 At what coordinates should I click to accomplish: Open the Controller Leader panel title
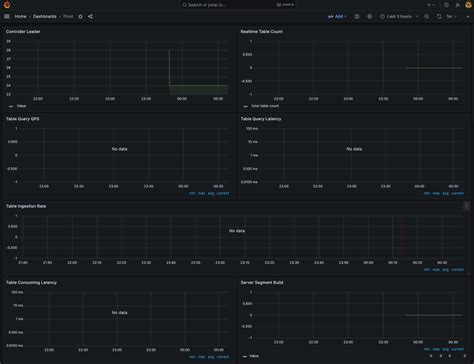tap(23, 32)
